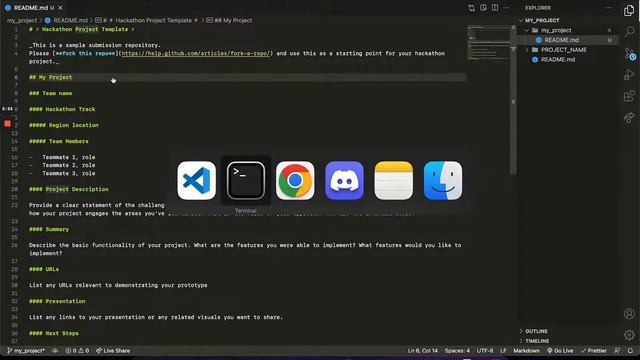Click my_project breadcrumb segment
Viewport: 640px width, 360px height.
tap(22, 20)
